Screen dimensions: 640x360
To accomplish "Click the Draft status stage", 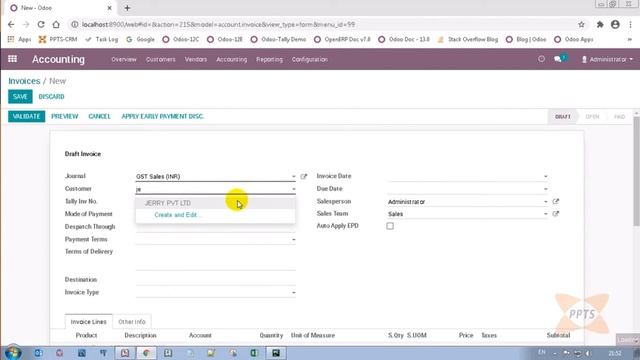I will coord(562,117).
